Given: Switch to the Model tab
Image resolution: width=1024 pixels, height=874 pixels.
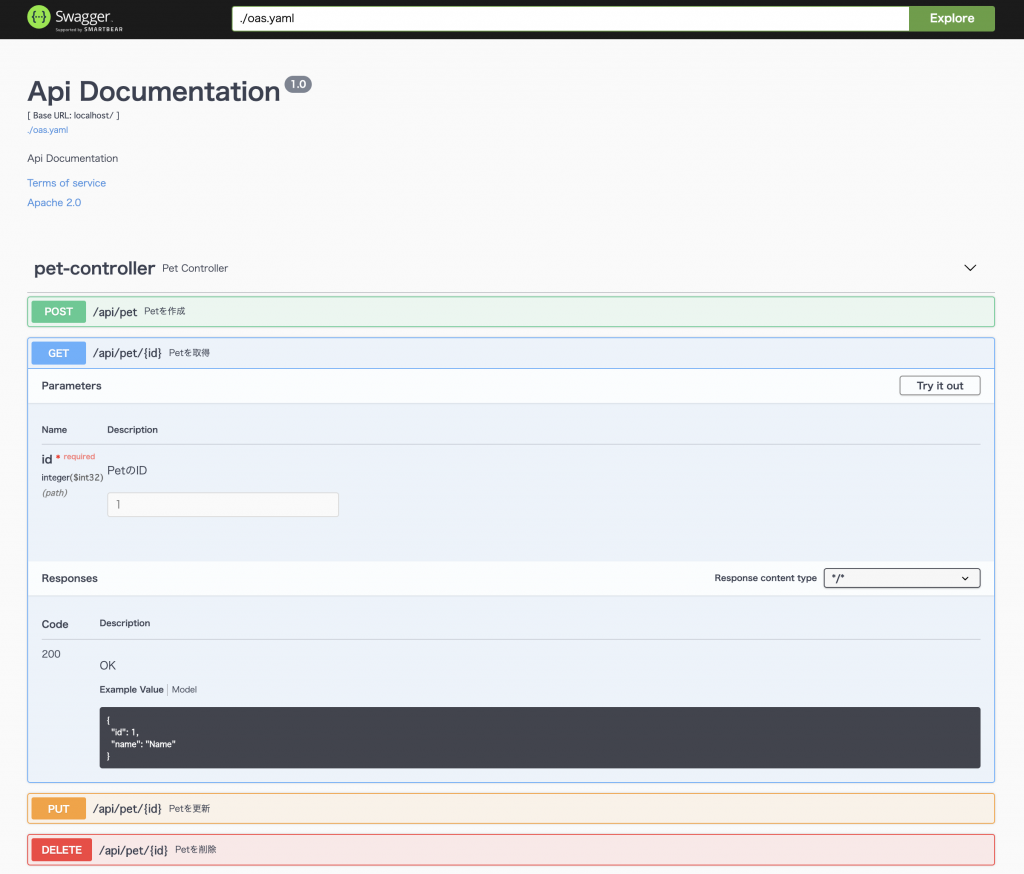Looking at the screenshot, I should coord(184,690).
